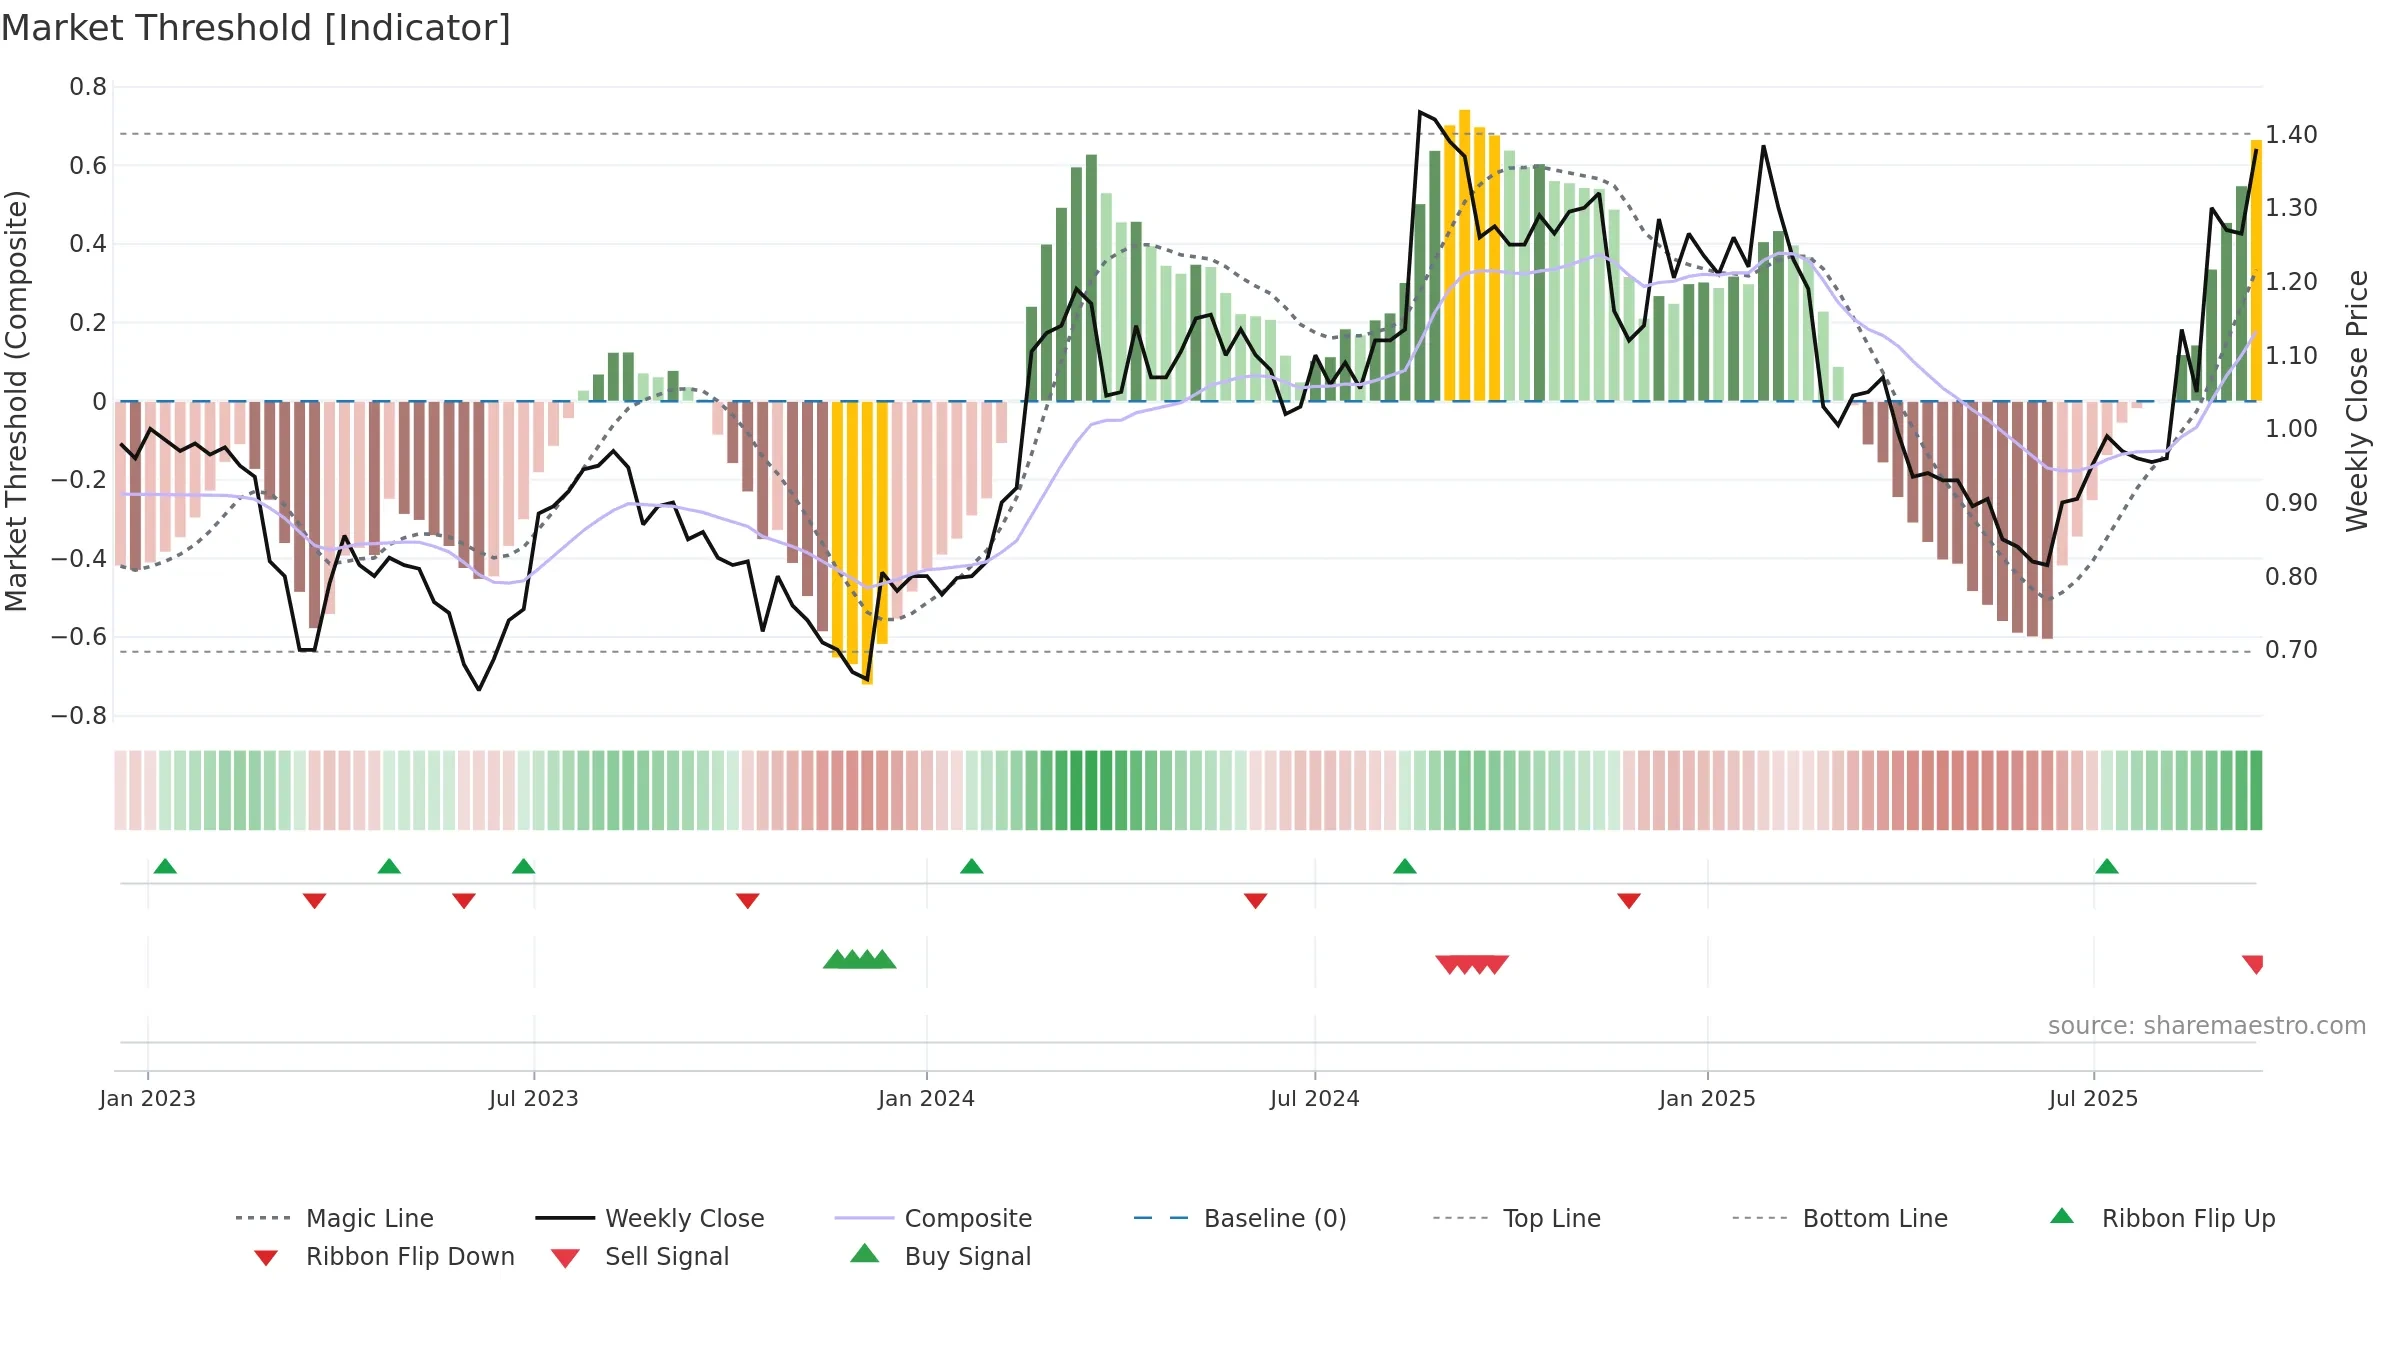2400x1350 pixels.
Task: Click the sell signal cluster after Jul 2024
Action: pos(1472,965)
